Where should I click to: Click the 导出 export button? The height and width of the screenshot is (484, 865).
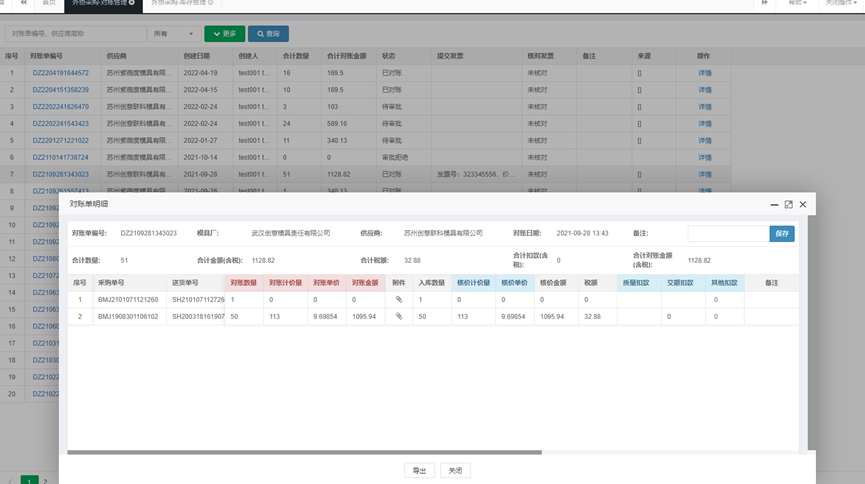(x=419, y=470)
